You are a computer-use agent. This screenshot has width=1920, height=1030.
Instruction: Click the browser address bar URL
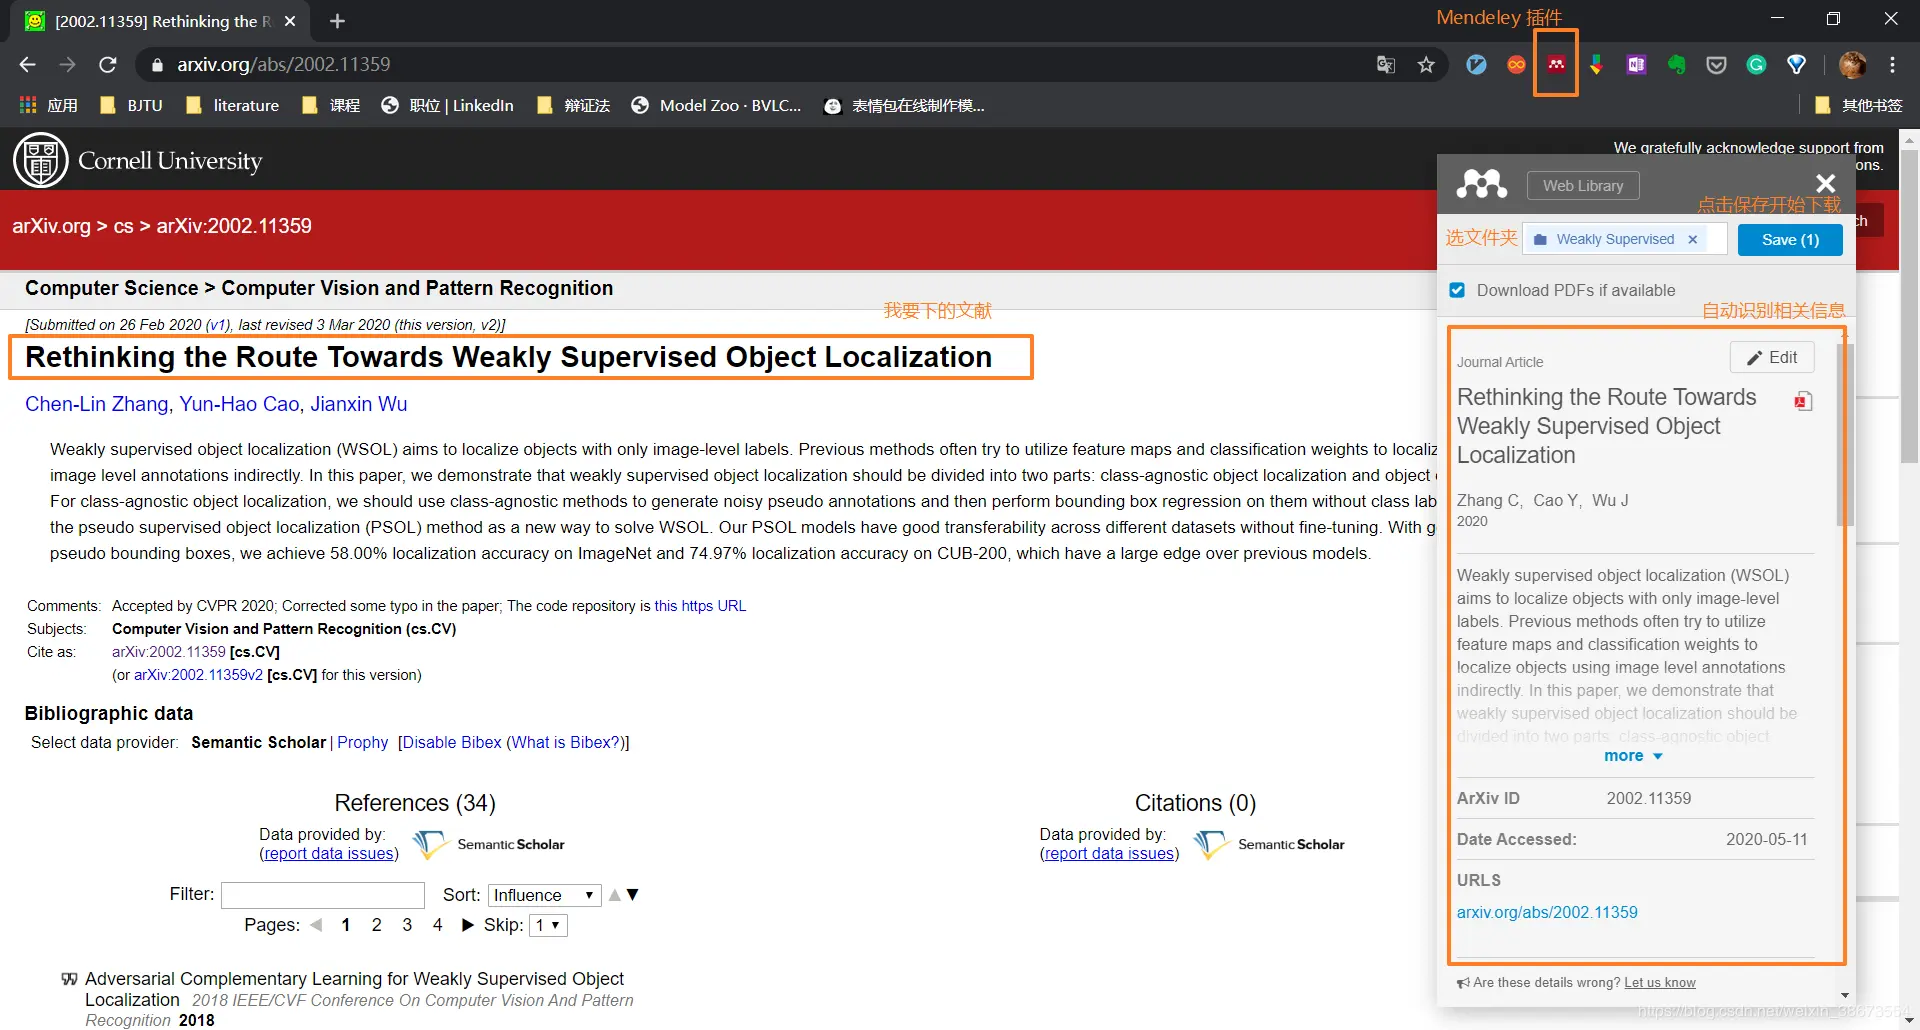pyautogui.click(x=283, y=65)
